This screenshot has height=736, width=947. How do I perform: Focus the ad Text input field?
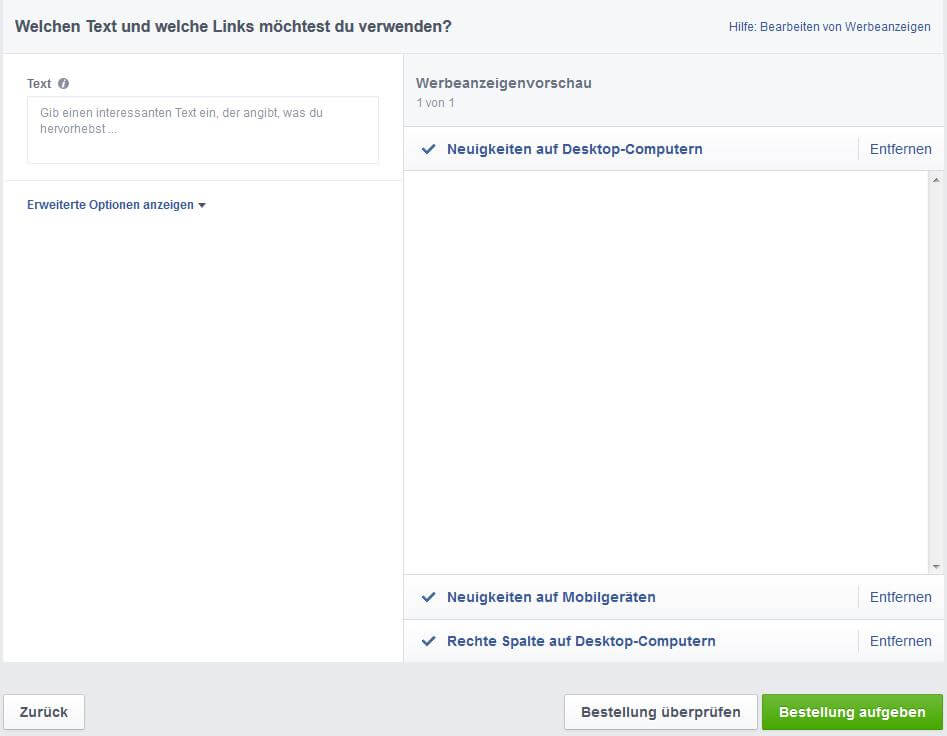click(x=203, y=130)
